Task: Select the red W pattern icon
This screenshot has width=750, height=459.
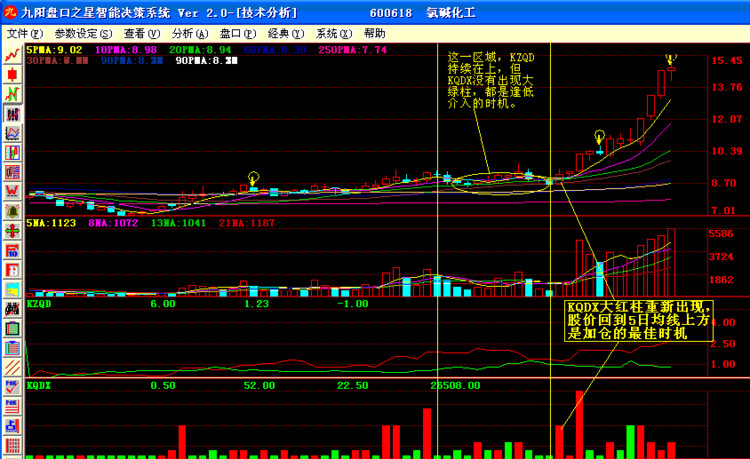Action: [12, 192]
